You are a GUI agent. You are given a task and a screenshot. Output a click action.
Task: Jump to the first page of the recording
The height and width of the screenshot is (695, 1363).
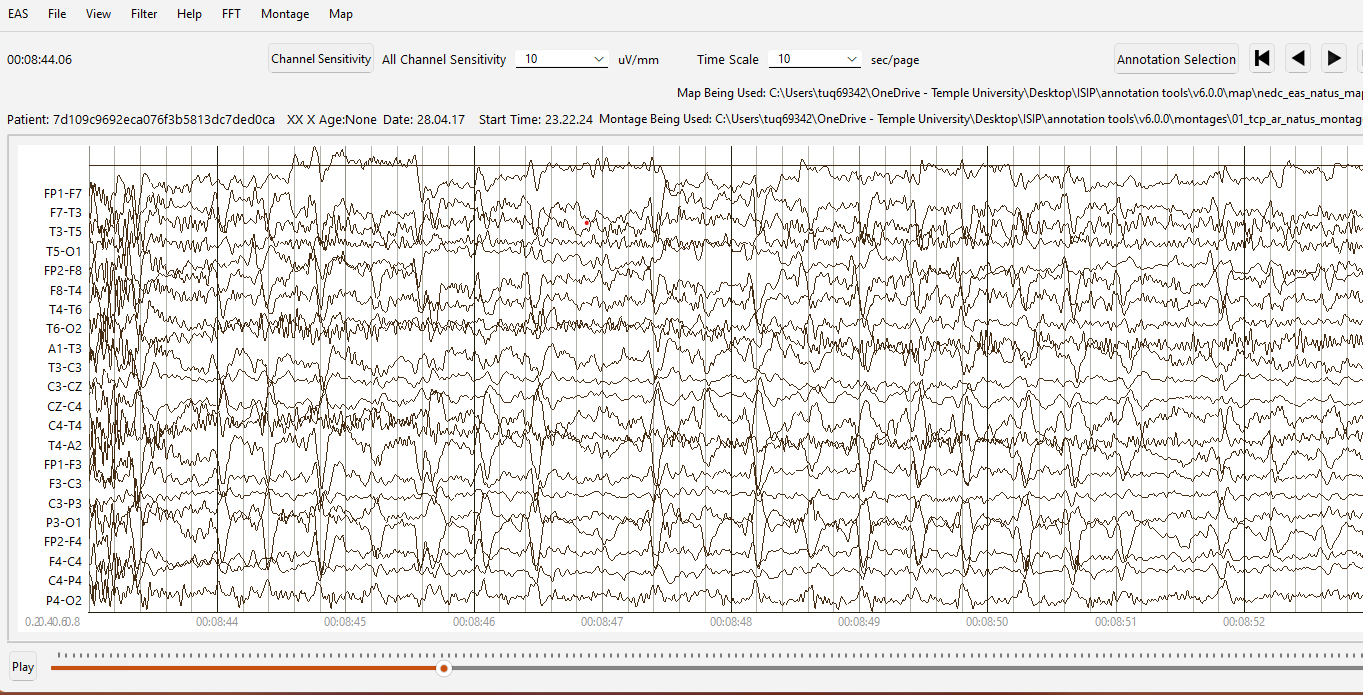1262,59
